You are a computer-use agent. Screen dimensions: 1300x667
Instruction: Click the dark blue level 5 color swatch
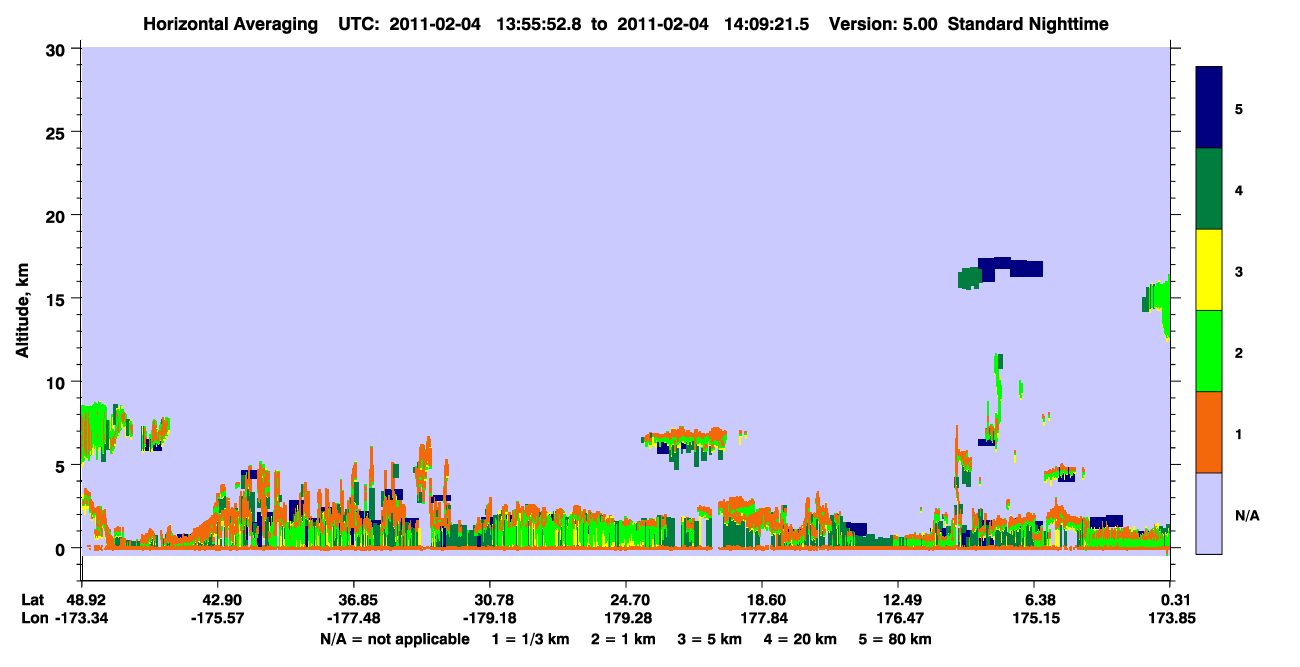point(1209,108)
